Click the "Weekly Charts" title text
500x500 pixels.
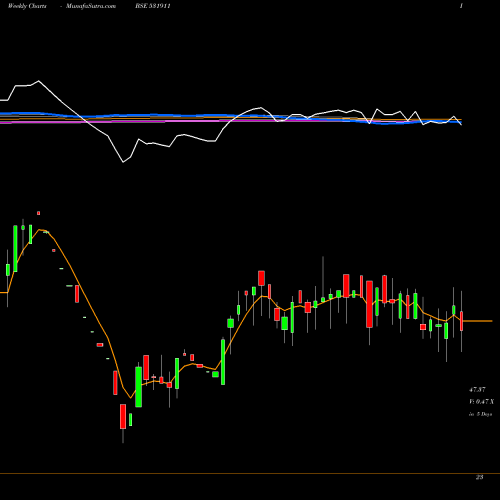pos(27,6)
